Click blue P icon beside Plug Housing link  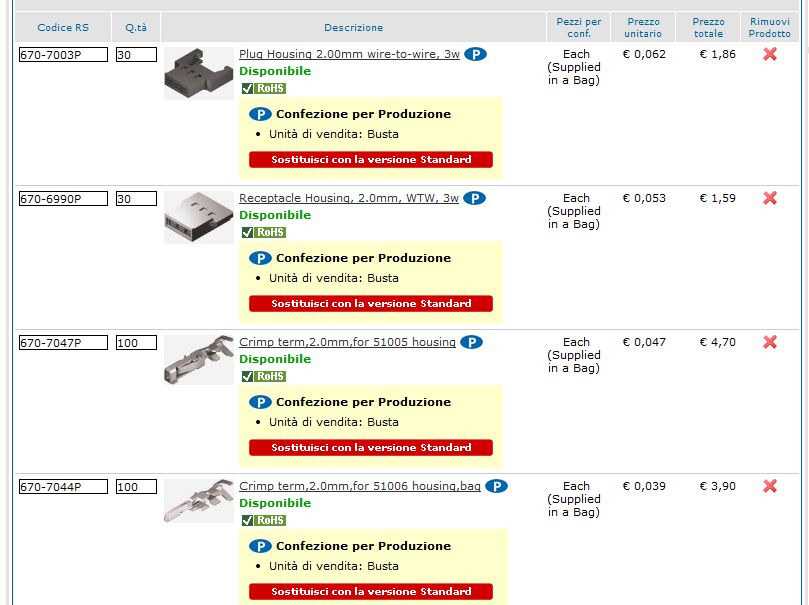click(x=475, y=54)
